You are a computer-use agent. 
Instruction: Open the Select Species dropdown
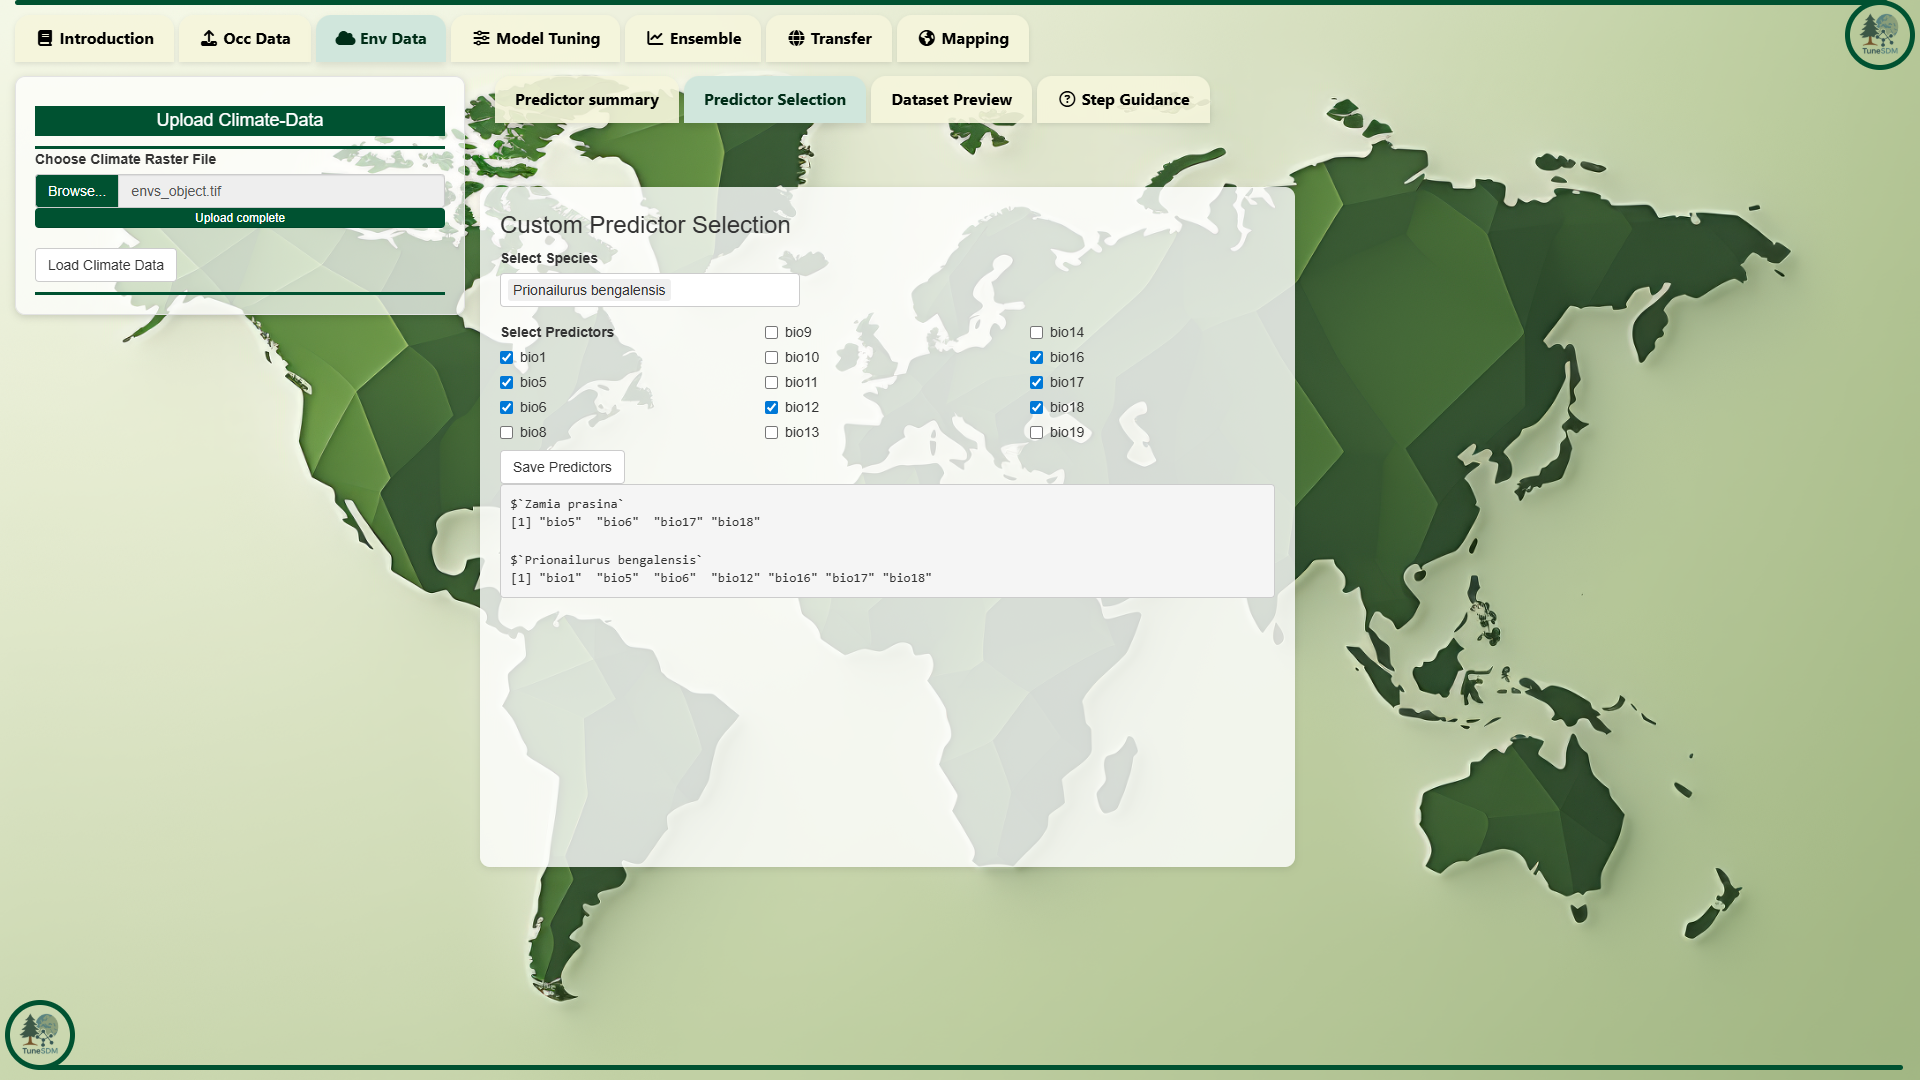tap(649, 291)
